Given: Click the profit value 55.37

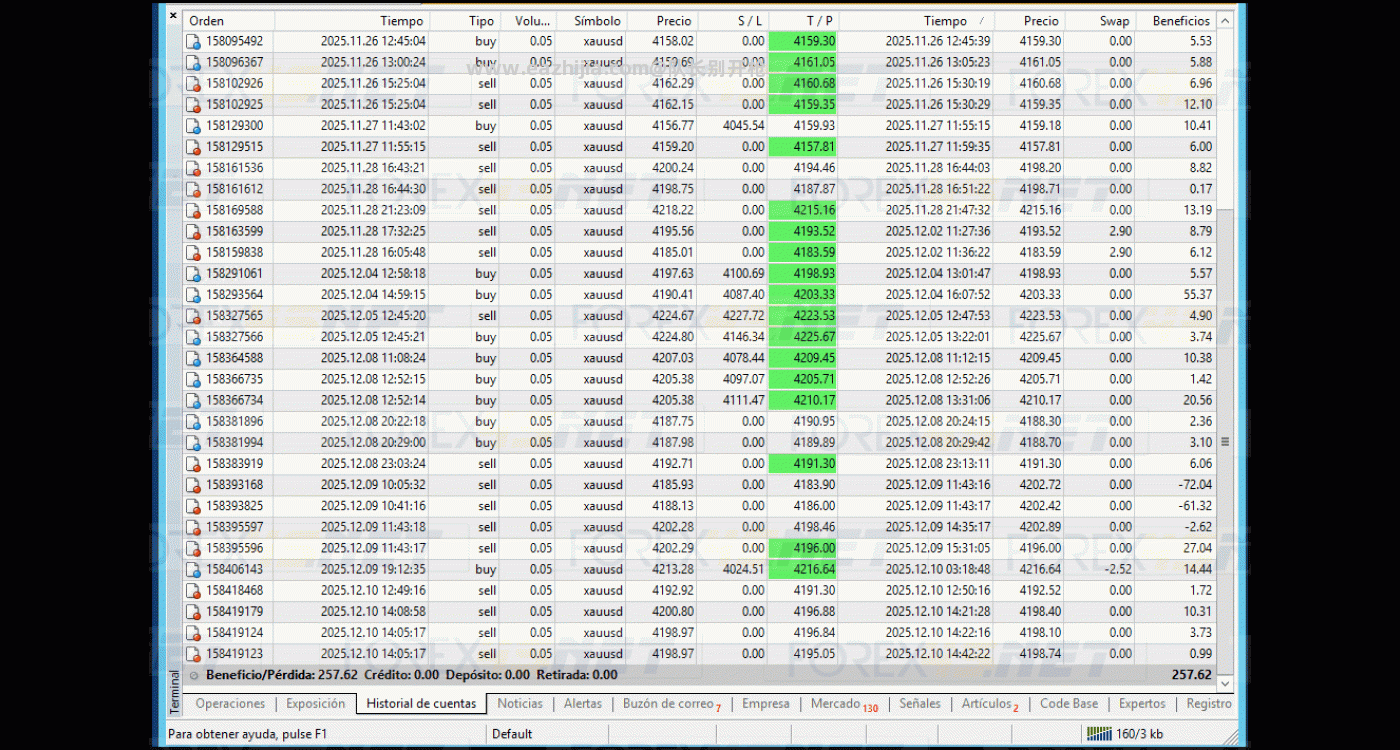Looking at the screenshot, I should tap(1196, 295).
